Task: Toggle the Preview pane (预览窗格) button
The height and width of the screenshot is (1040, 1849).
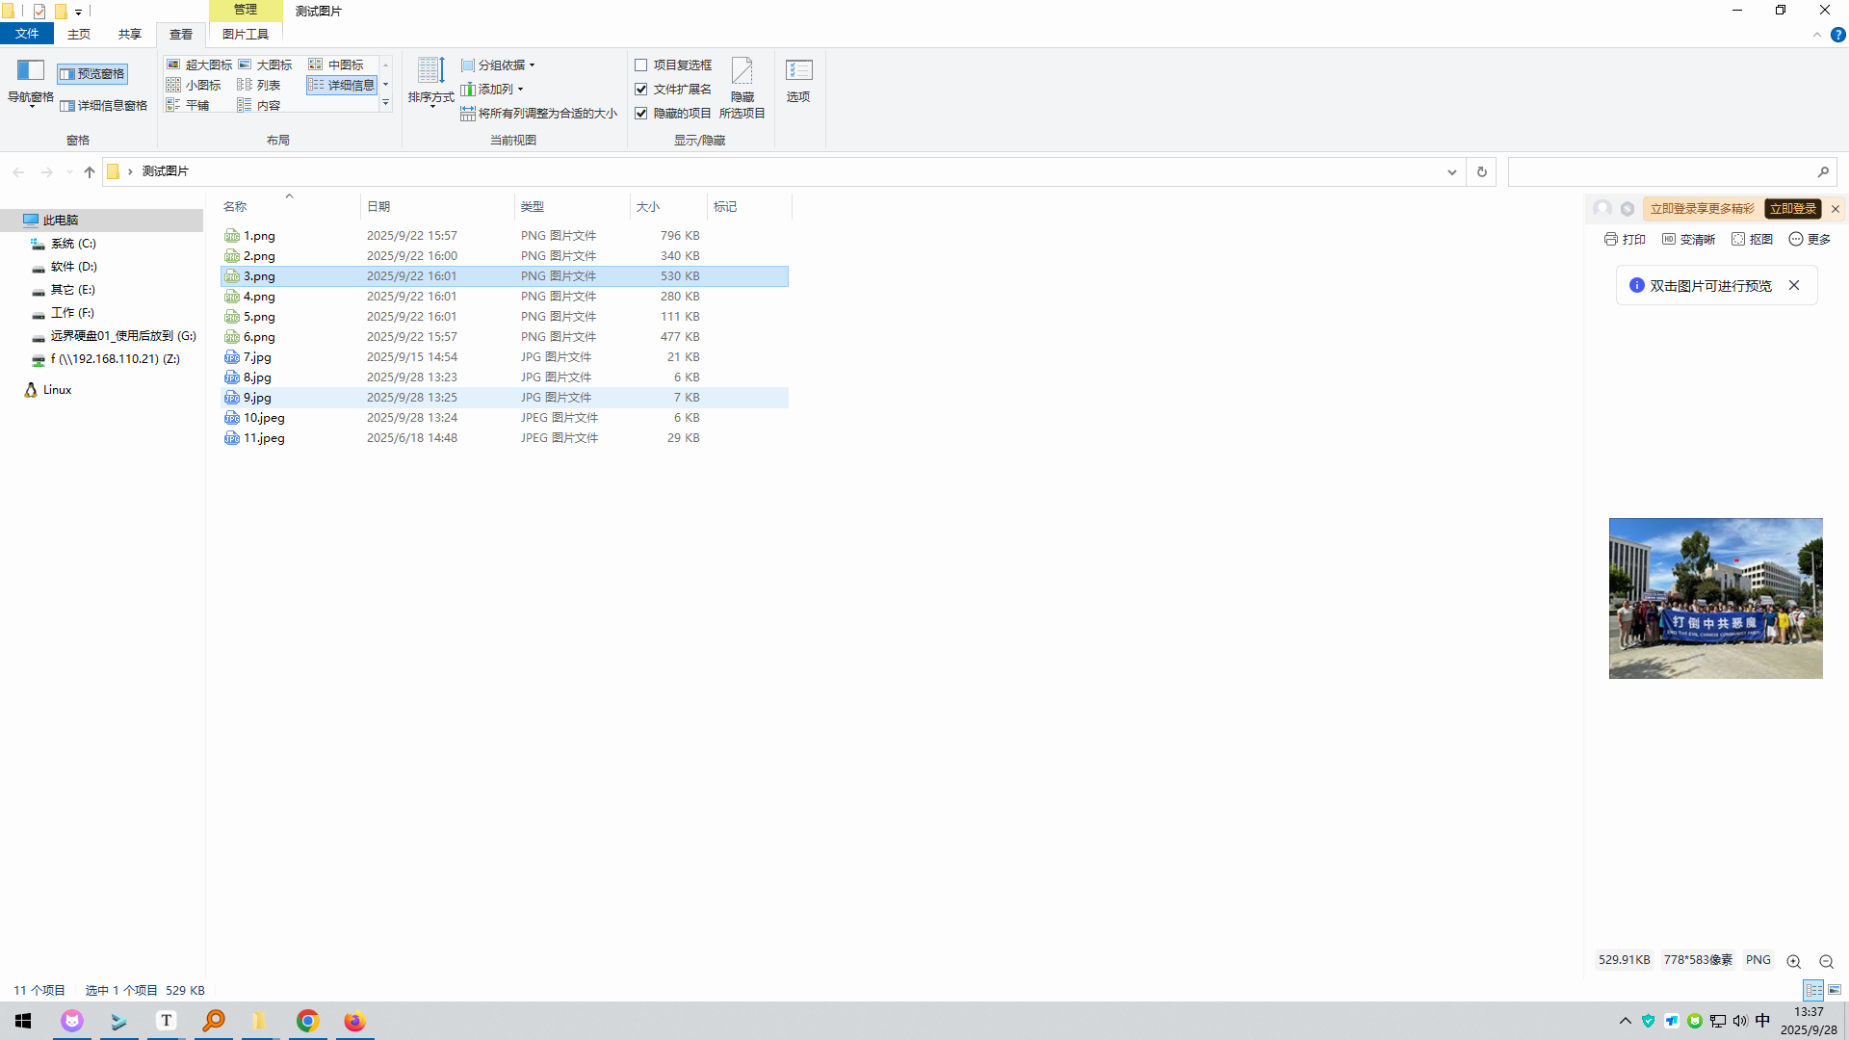Action: click(92, 74)
